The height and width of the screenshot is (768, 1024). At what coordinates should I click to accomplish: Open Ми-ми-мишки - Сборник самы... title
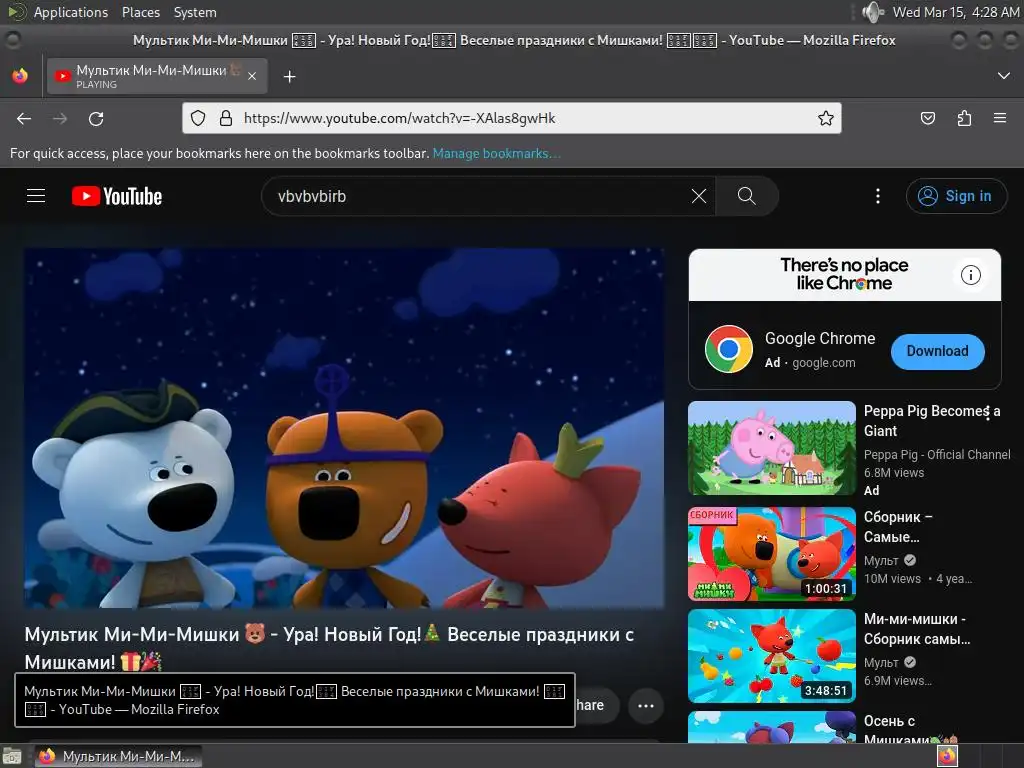tap(917, 629)
